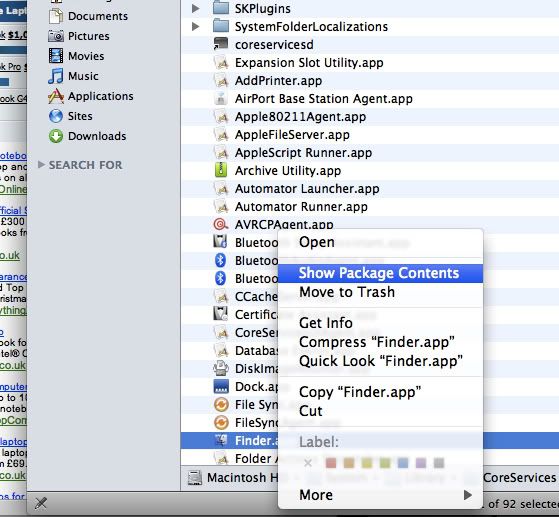Image resolution: width=559 pixels, height=517 pixels.
Task: Open the Movies film strip icon
Action: 56,56
